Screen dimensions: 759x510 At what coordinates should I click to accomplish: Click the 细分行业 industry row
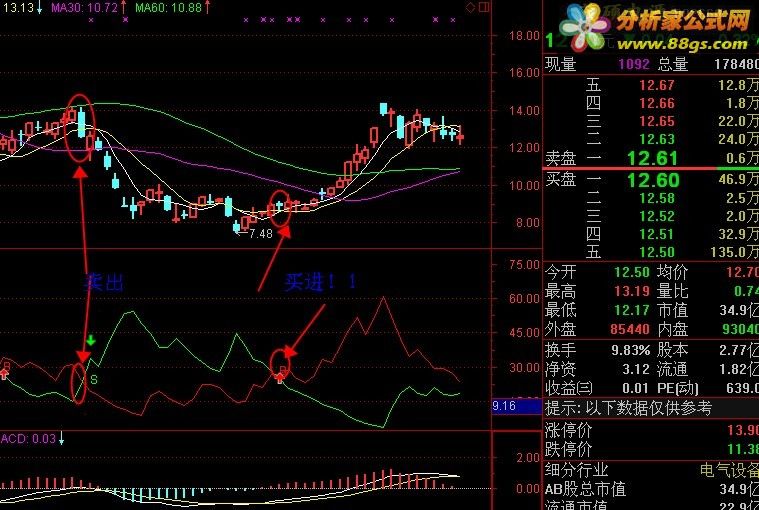[x=651, y=470]
